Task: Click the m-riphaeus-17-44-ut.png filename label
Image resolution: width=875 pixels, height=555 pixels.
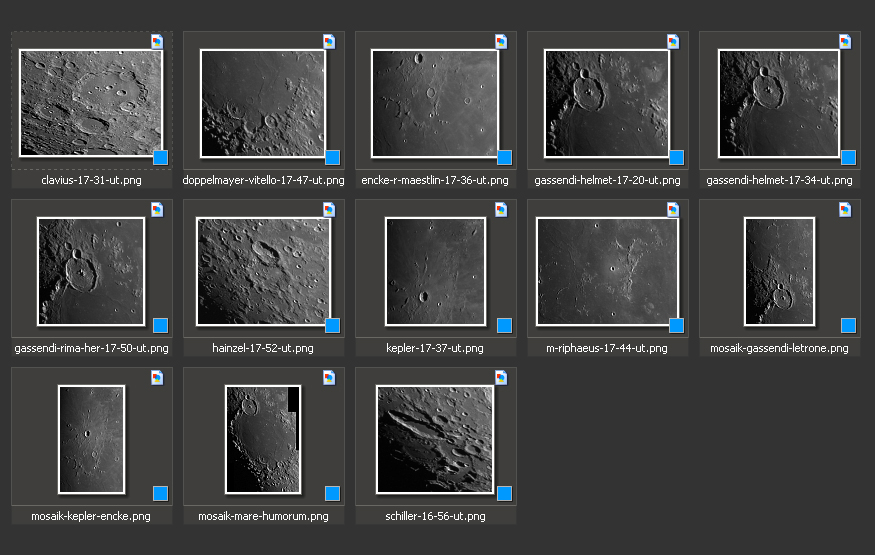Action: tap(607, 348)
